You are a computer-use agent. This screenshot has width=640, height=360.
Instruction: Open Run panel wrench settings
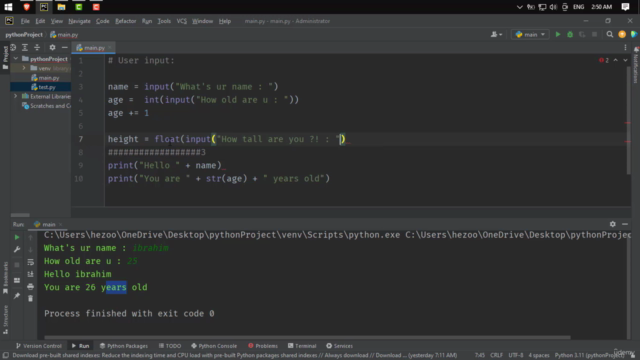pos(17,249)
